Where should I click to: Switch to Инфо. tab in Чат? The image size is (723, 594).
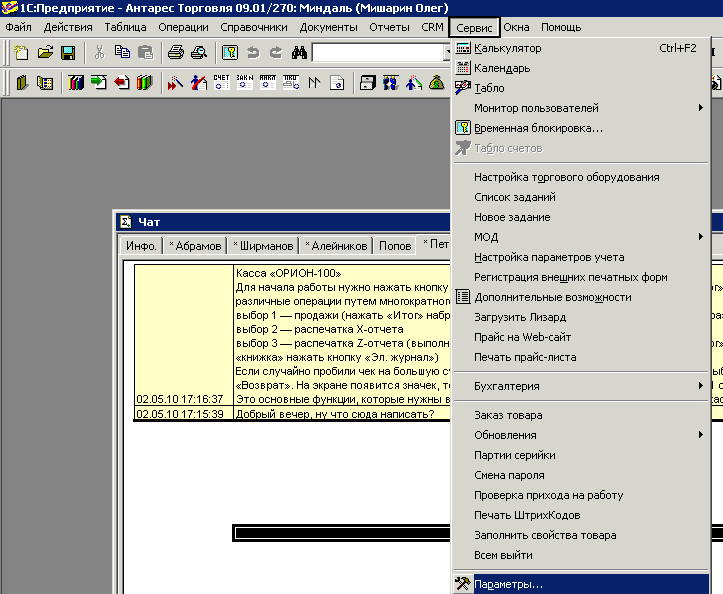coord(141,246)
